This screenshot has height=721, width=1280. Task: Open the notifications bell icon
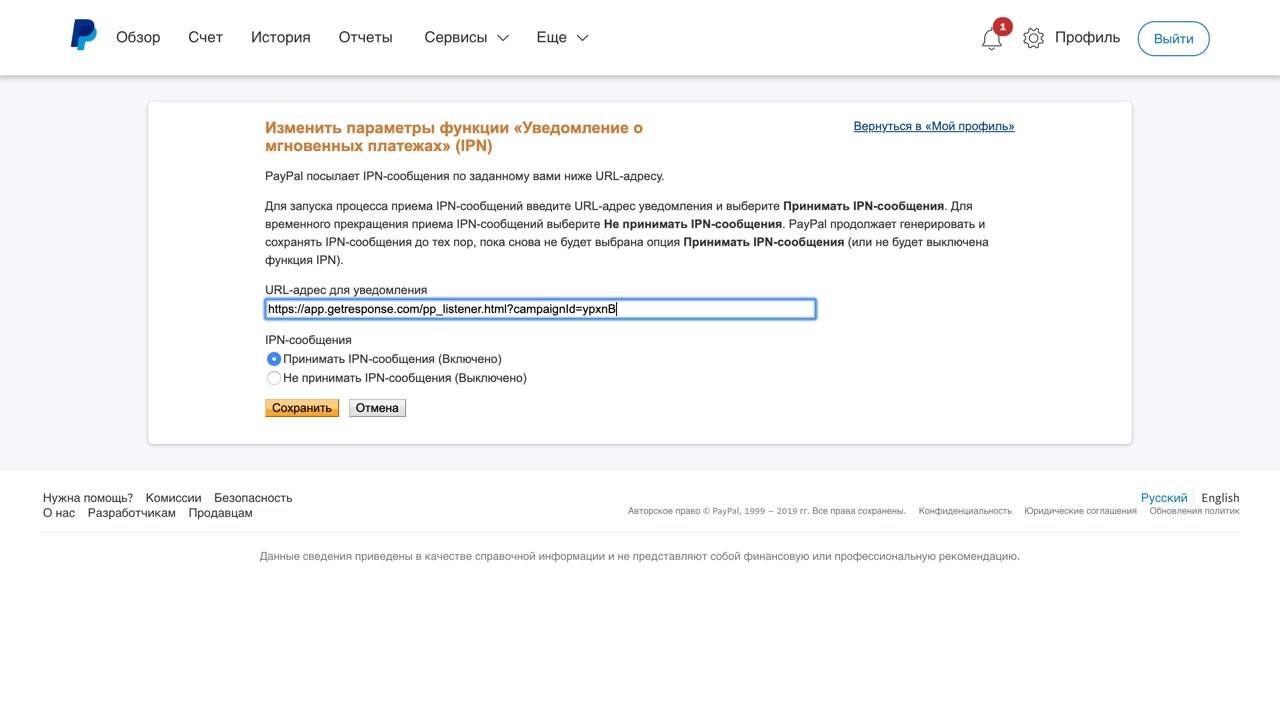pyautogui.click(x=991, y=39)
